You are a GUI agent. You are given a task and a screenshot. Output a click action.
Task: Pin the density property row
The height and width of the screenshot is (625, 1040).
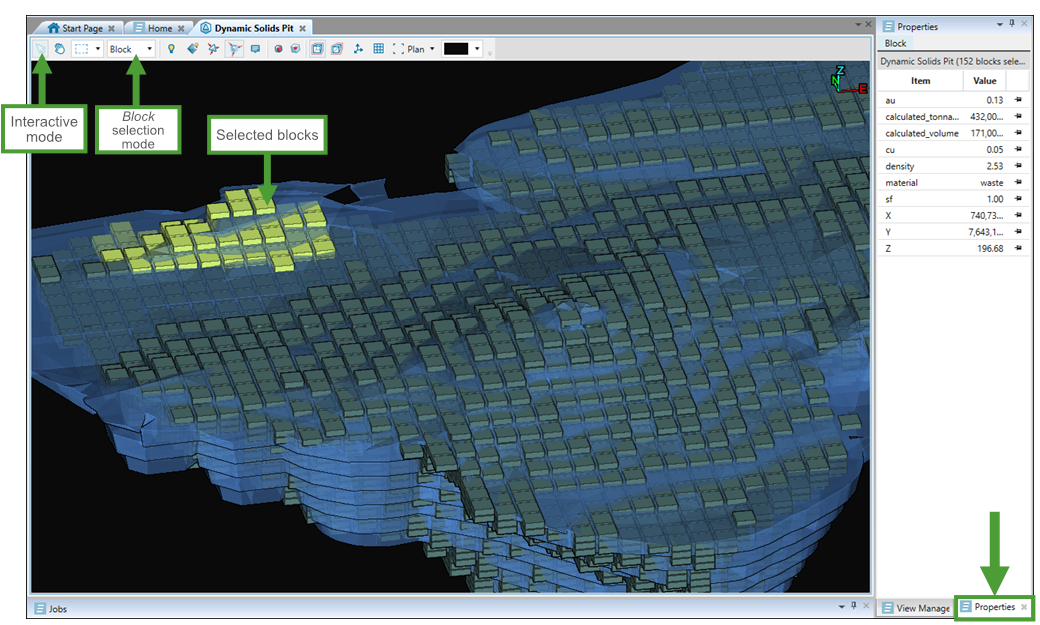pos(1018,166)
